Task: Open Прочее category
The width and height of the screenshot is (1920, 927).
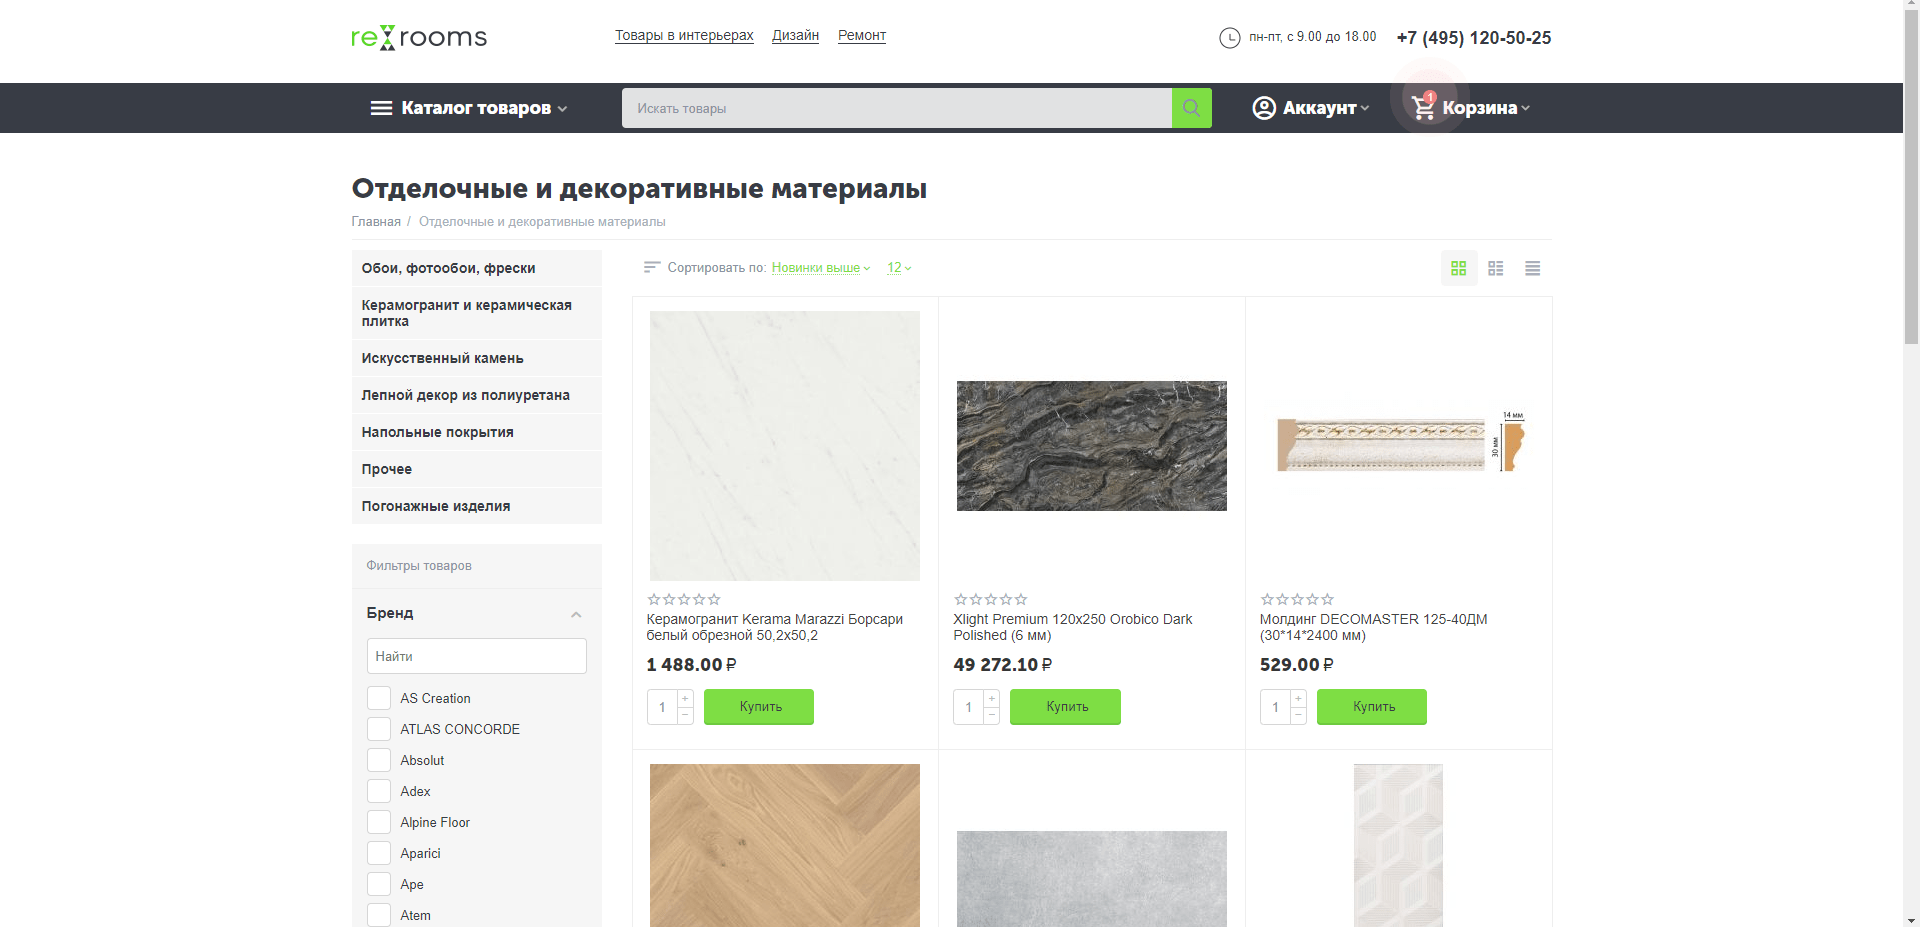Action: click(477, 469)
